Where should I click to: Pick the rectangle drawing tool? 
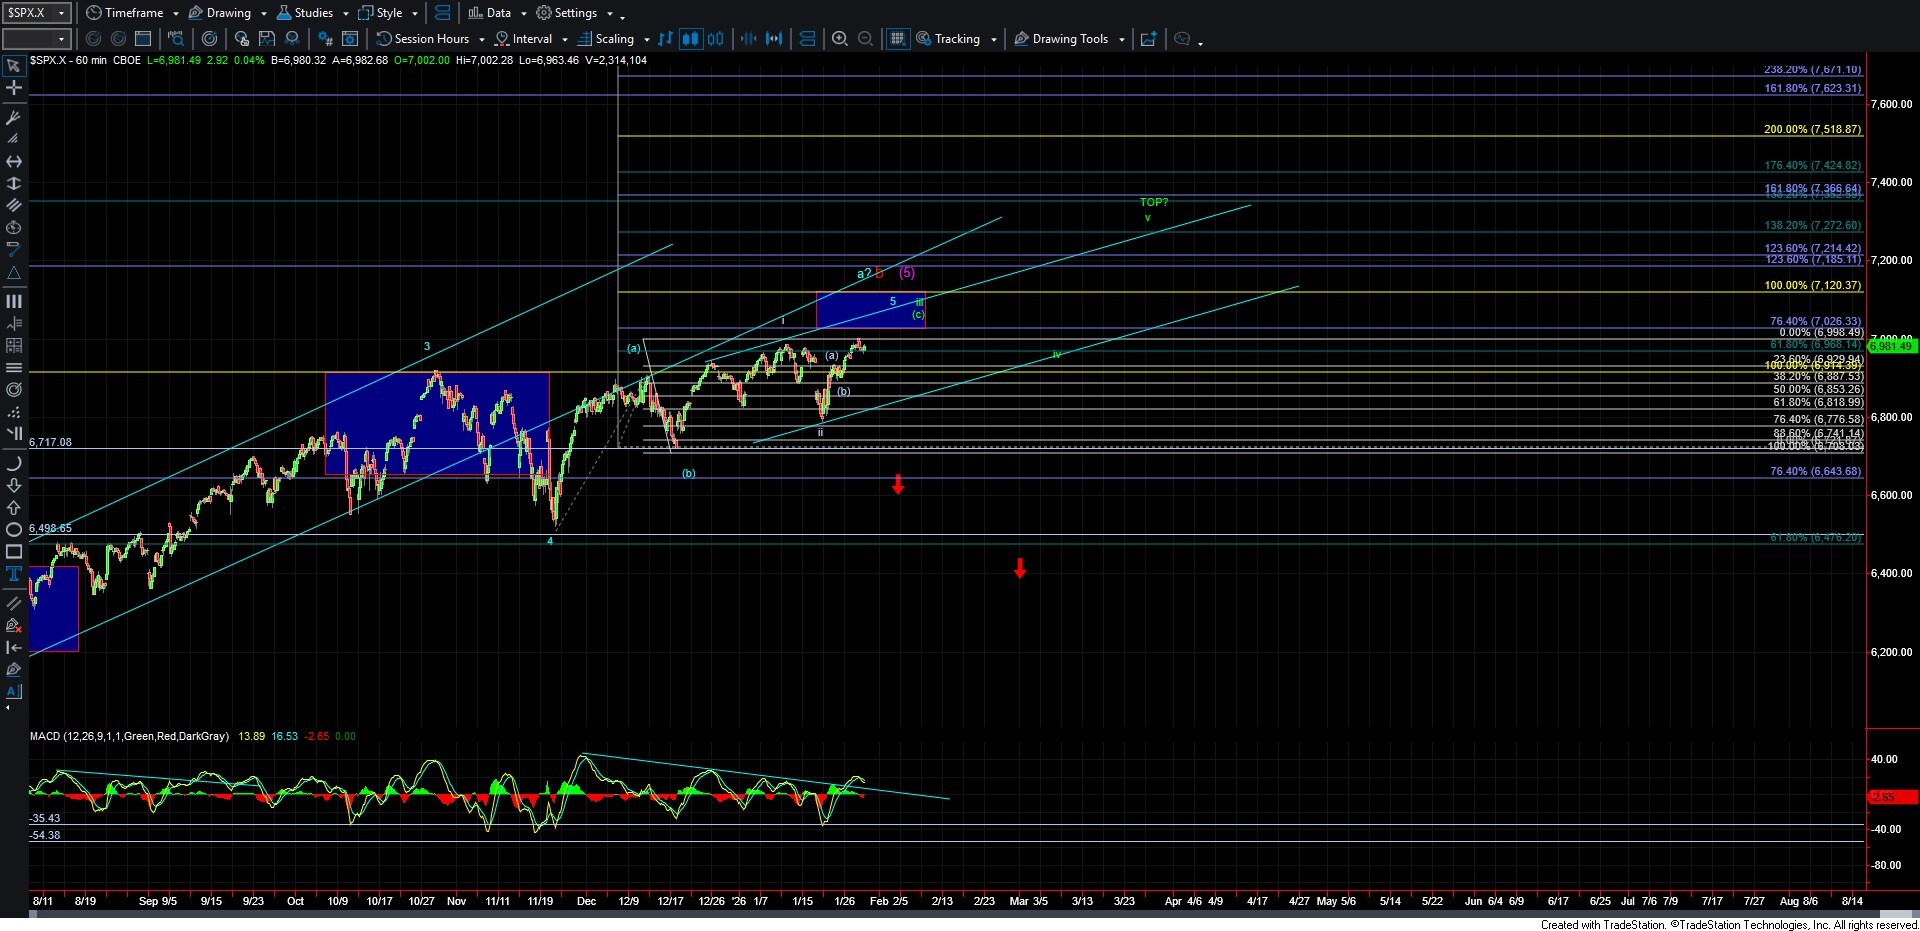[14, 552]
